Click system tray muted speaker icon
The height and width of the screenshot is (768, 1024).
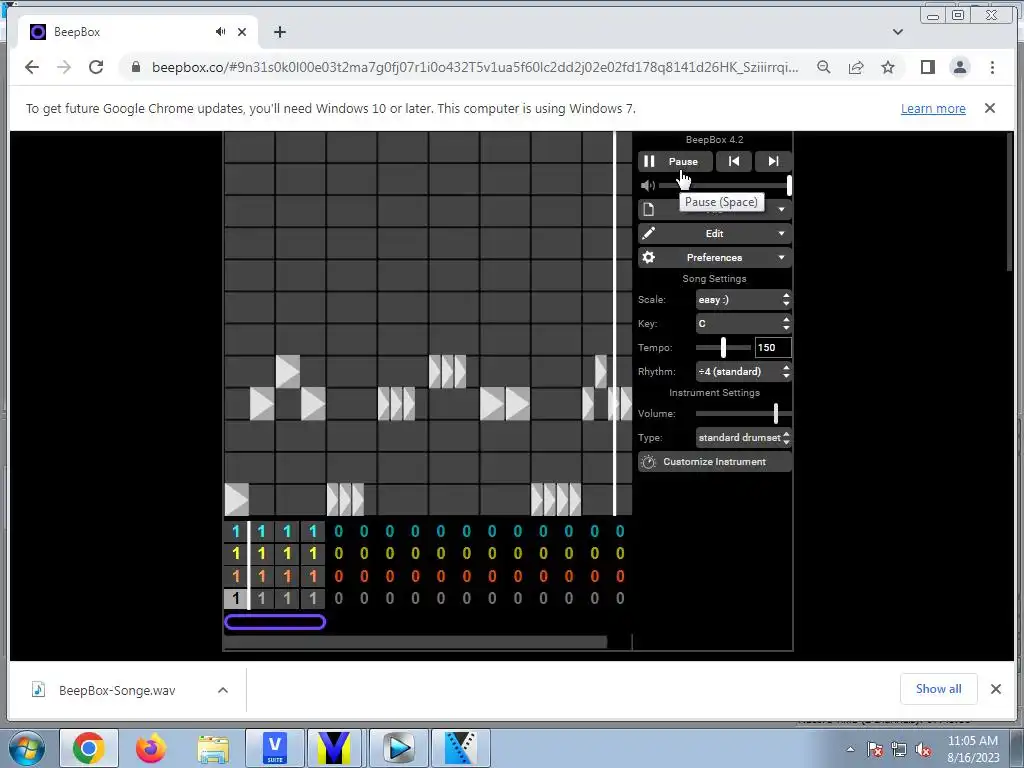(923, 749)
